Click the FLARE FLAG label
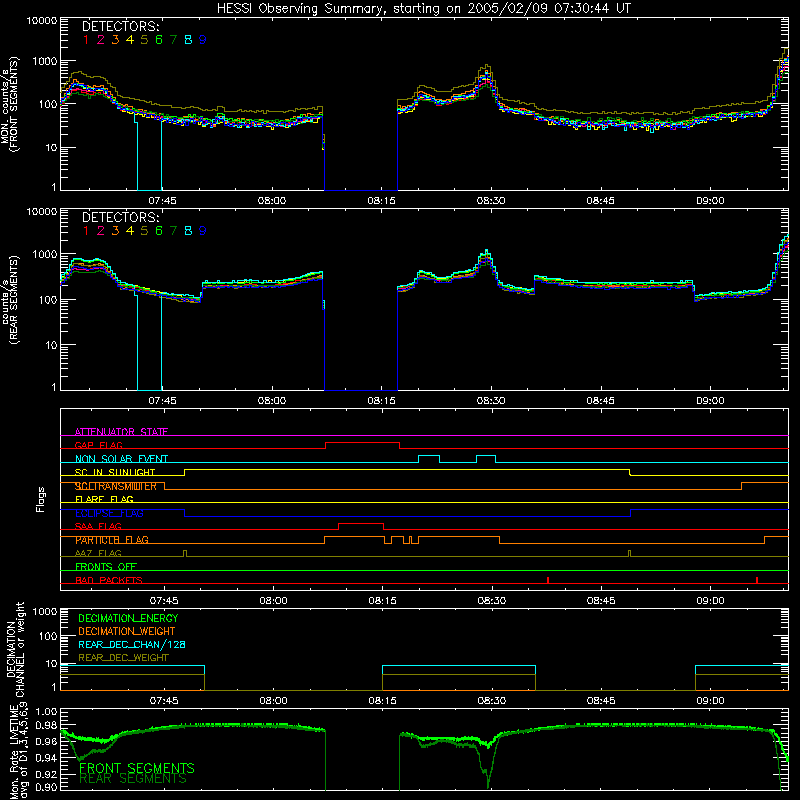This screenshot has width=800, height=800. 104,499
